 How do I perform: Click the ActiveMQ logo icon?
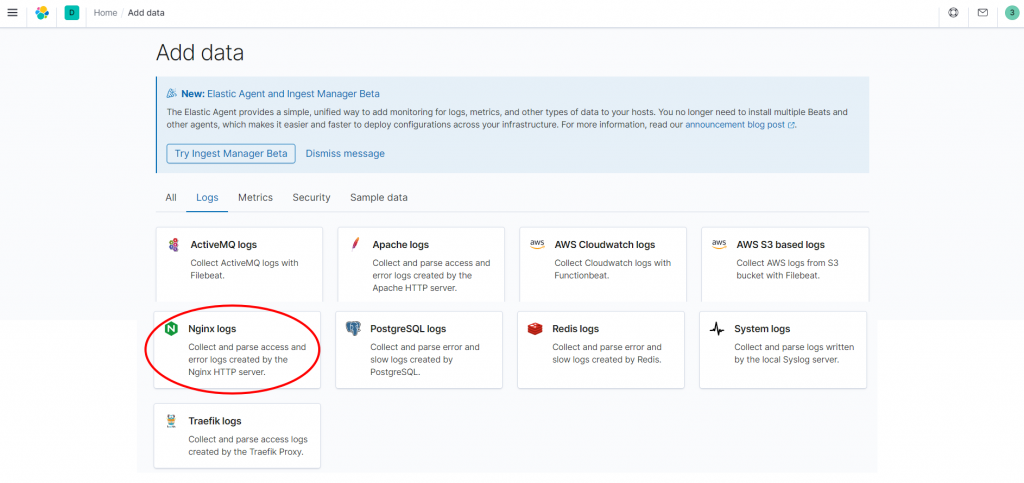173,245
